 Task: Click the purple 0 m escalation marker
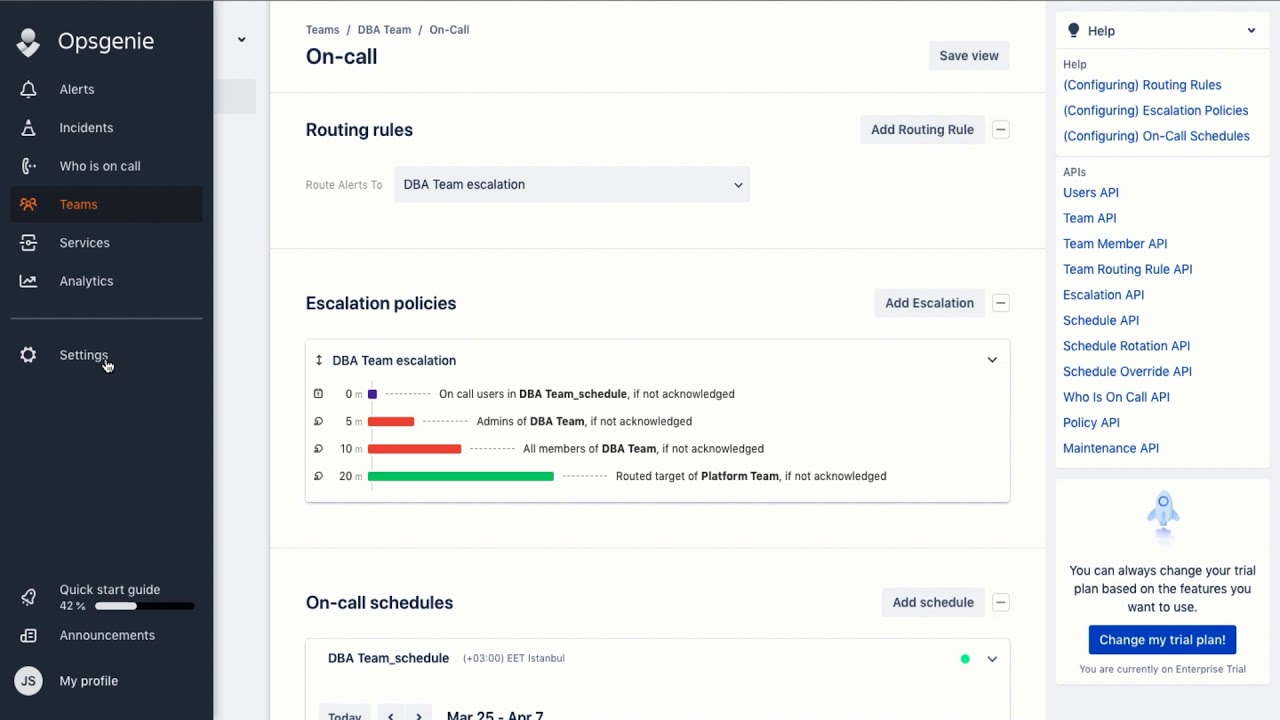tap(372, 394)
